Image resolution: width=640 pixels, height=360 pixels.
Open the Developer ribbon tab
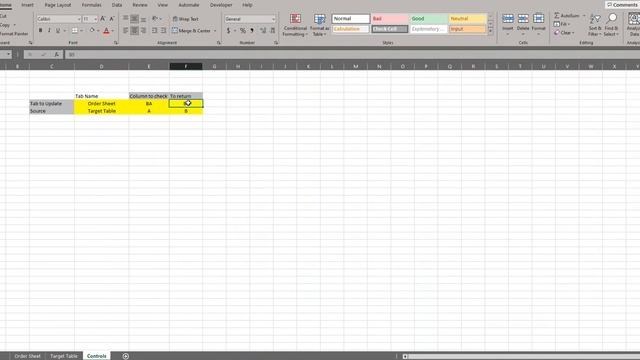pyautogui.click(x=221, y=5)
